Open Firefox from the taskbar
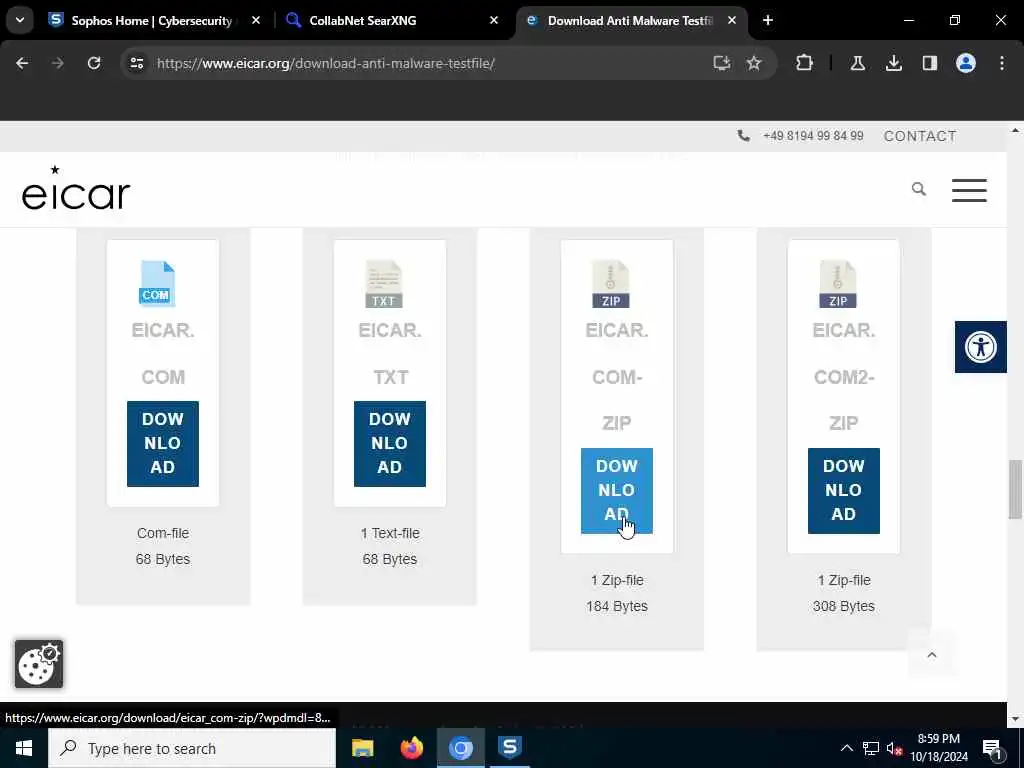1024x768 pixels. point(411,748)
